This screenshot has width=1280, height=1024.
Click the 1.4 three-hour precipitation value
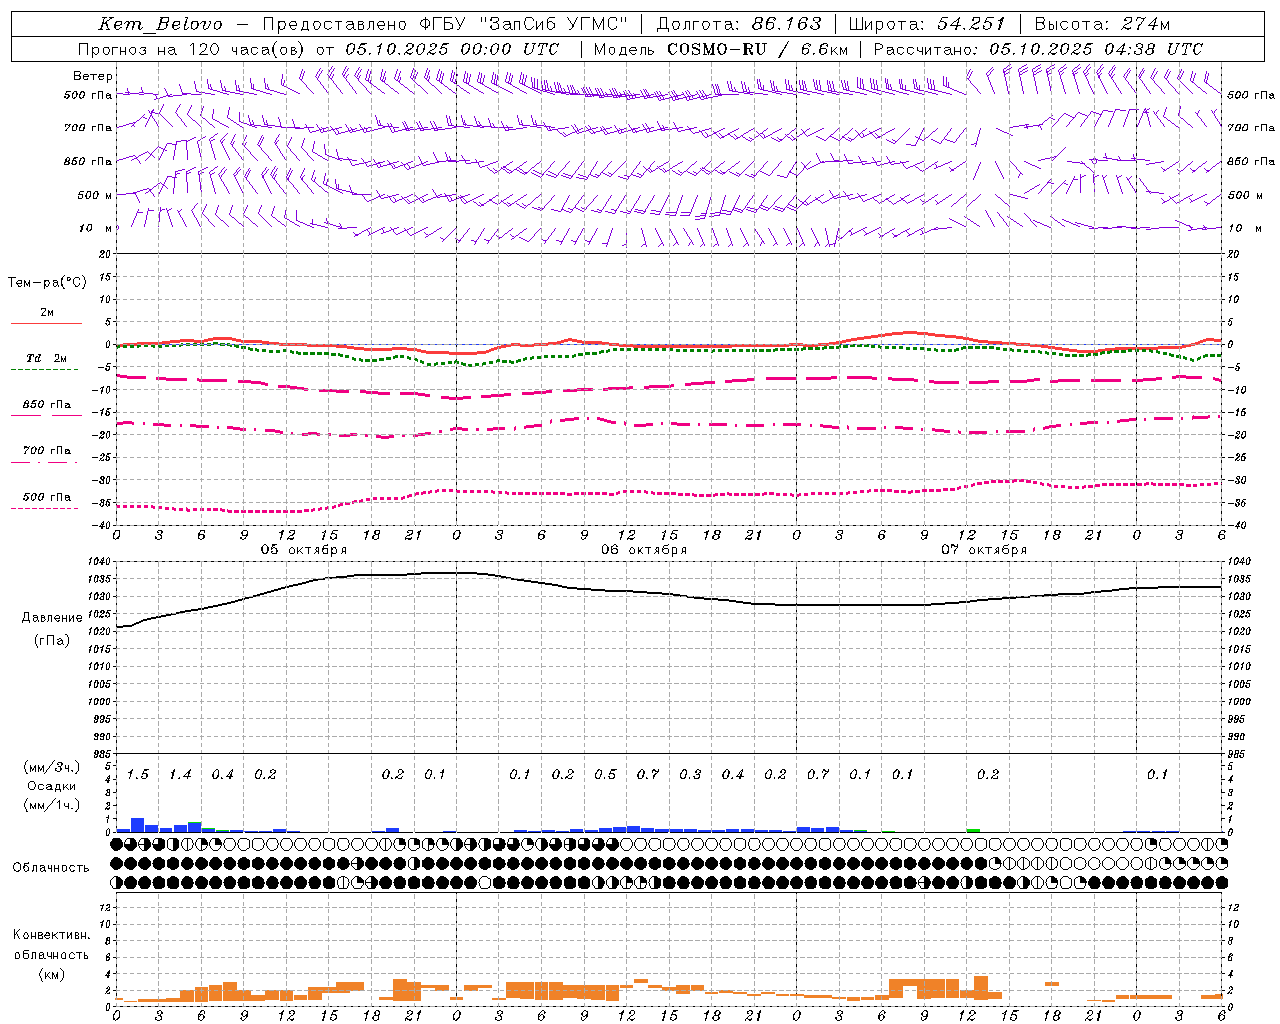click(x=180, y=775)
